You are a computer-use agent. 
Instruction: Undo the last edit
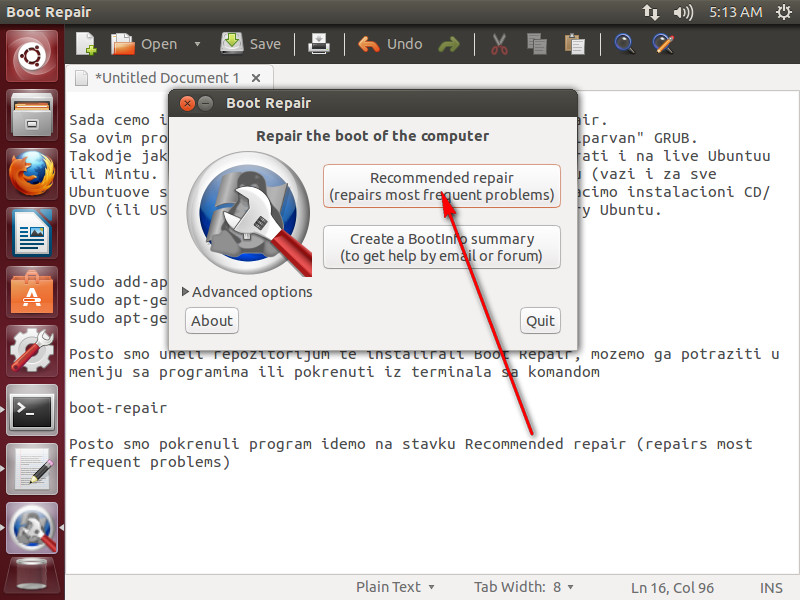point(390,44)
